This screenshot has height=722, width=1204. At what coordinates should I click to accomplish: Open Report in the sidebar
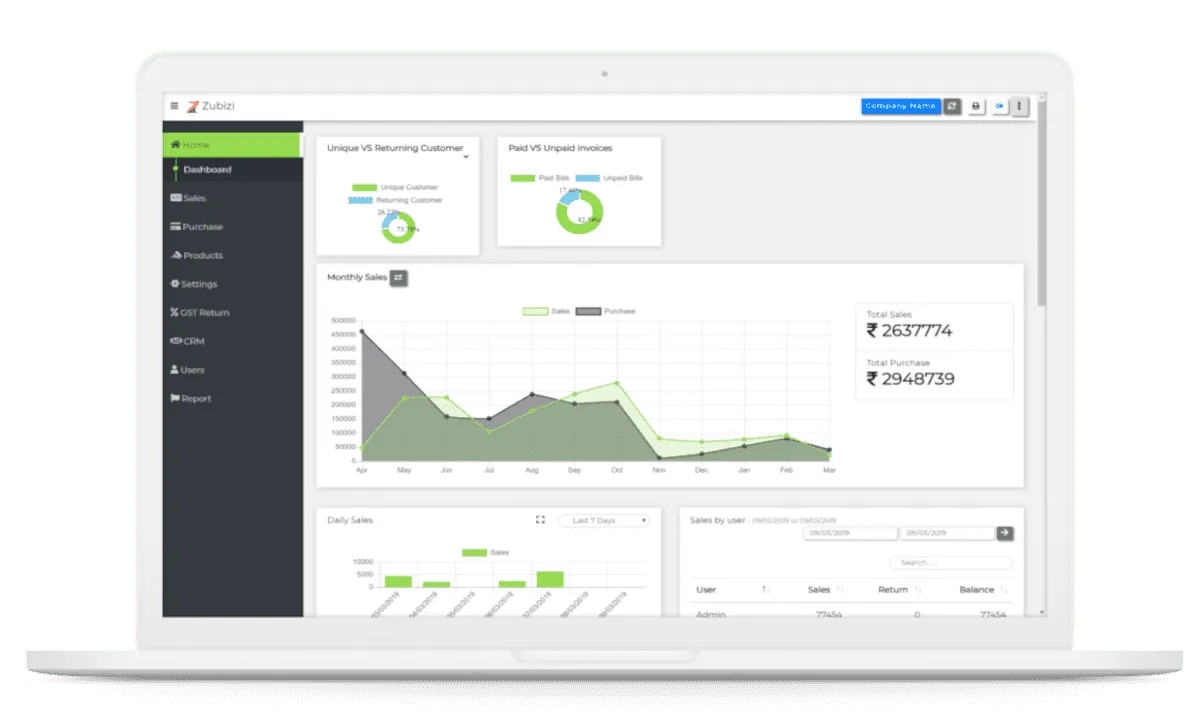coord(191,399)
